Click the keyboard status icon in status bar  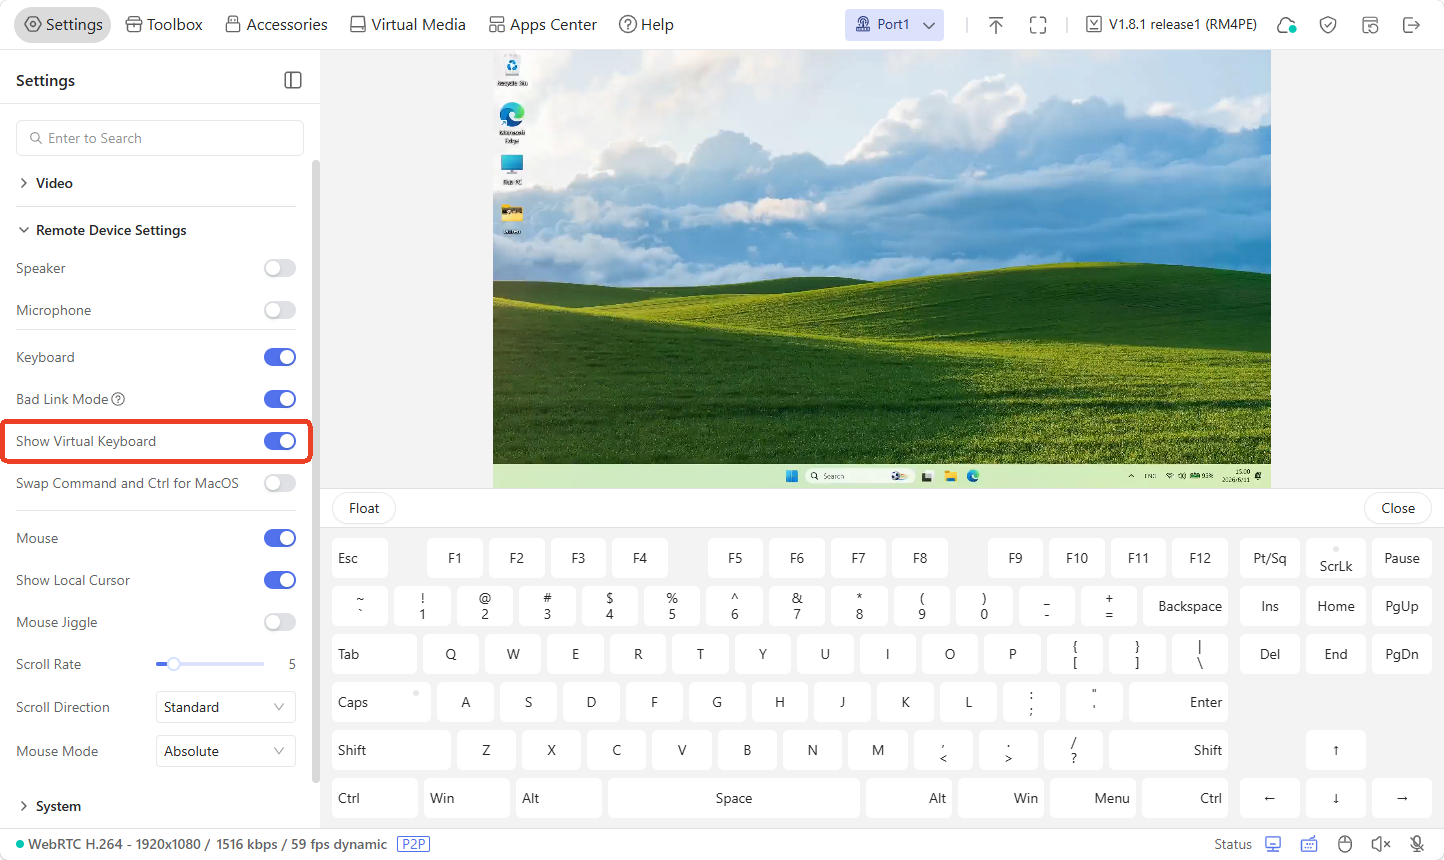1309,844
